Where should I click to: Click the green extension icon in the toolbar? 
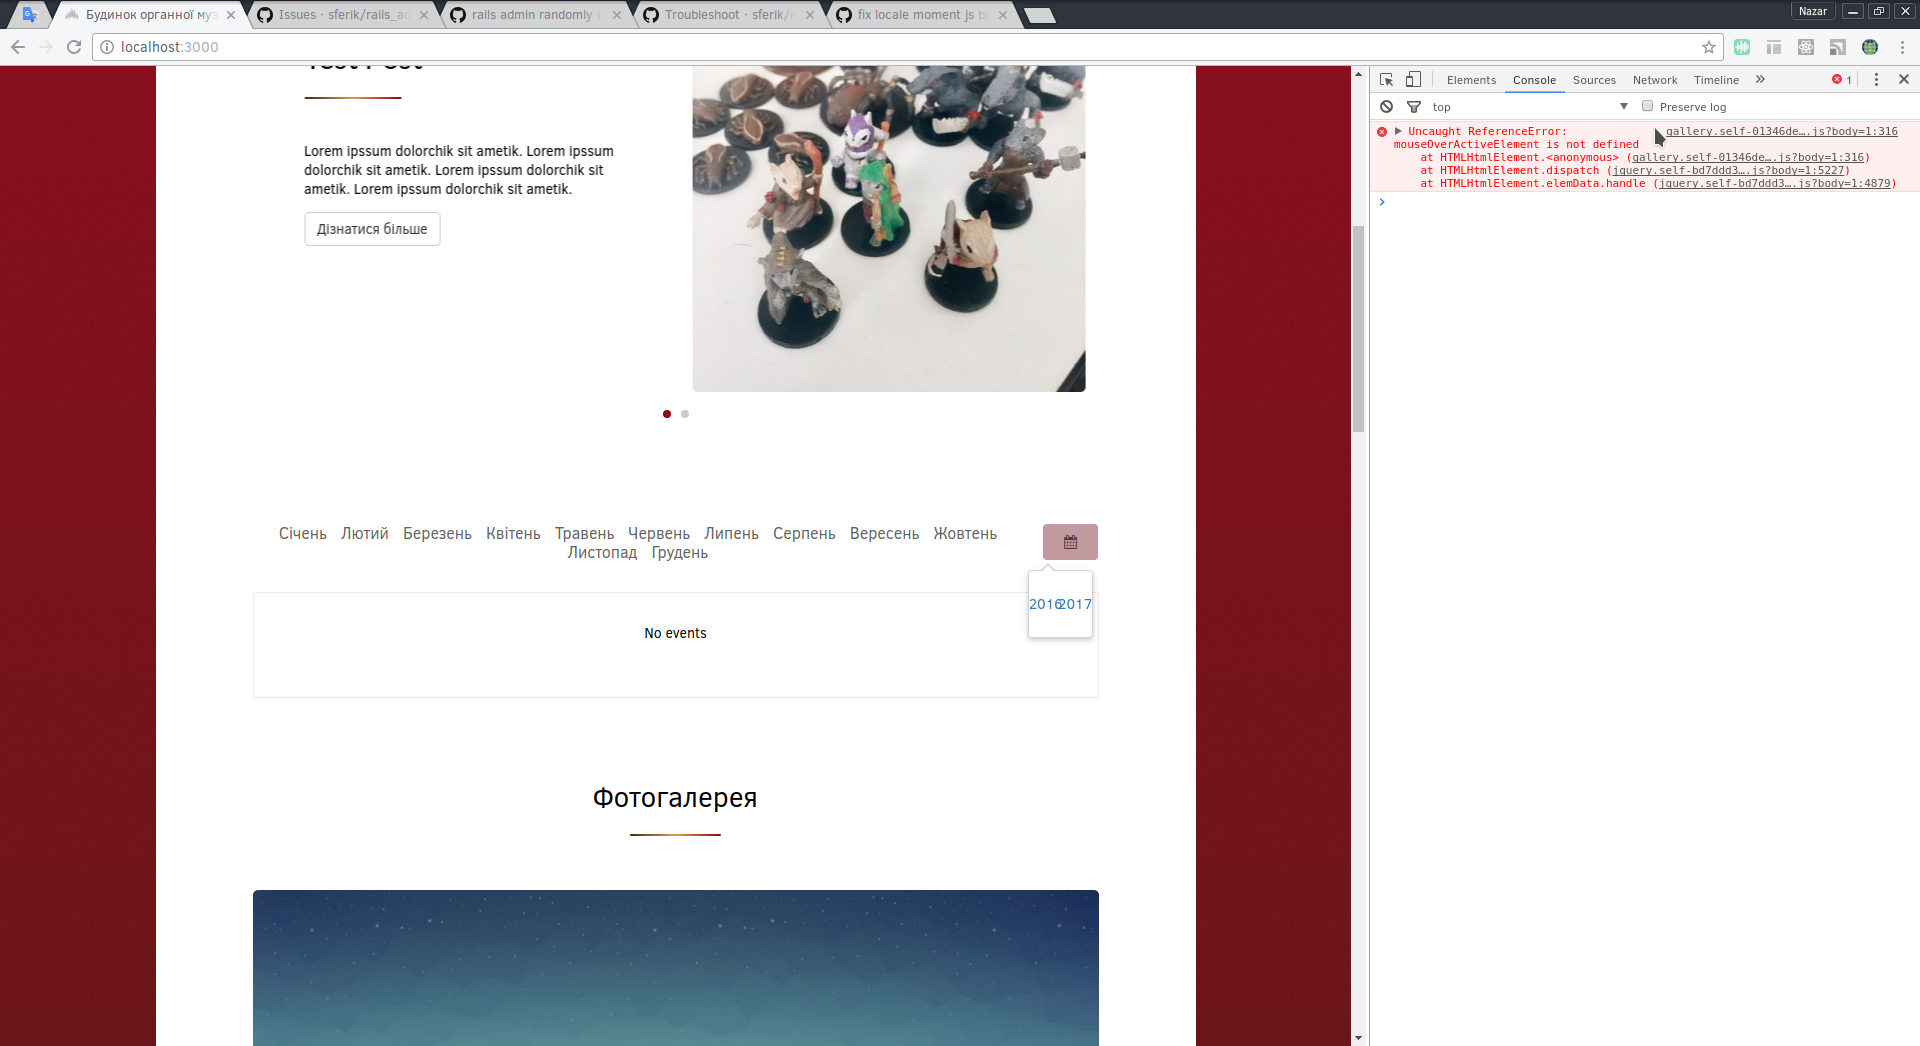coord(1742,47)
